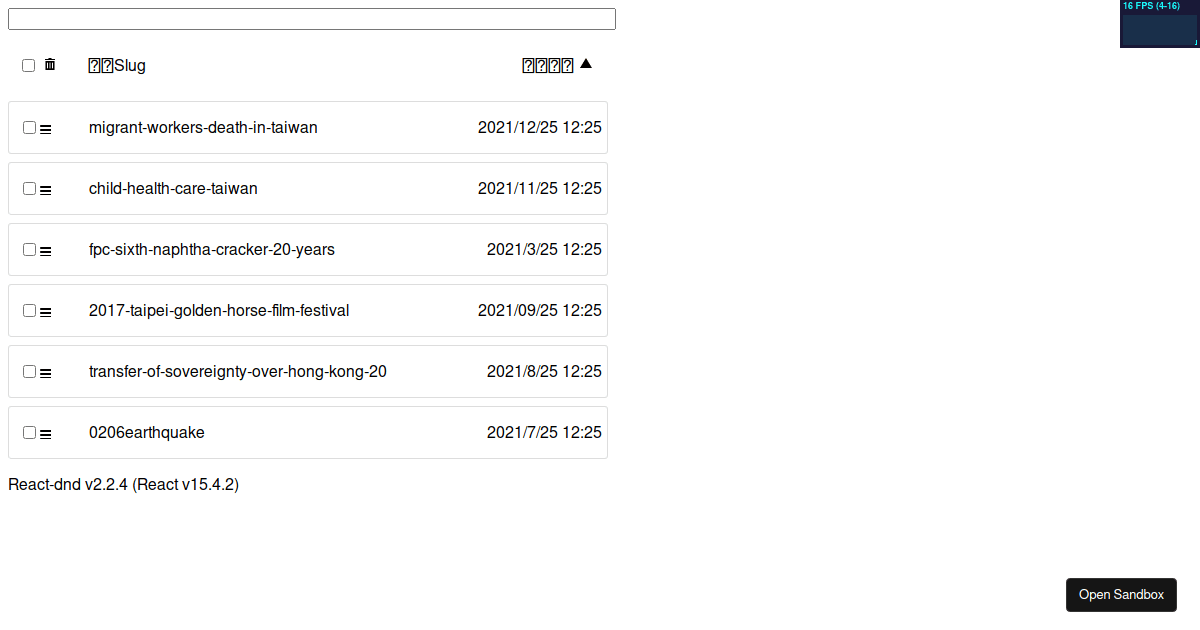
Task: Click drag handle of child-health-care-taiwan row
Action: 45,189
